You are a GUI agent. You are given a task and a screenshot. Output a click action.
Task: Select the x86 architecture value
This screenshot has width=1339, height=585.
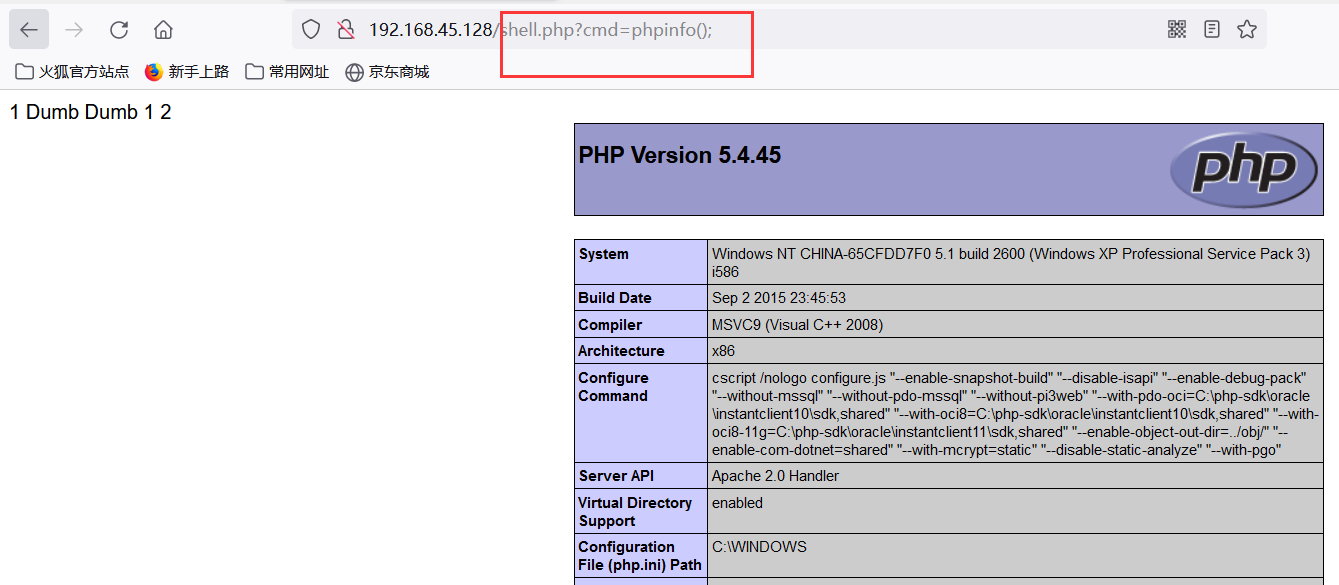[x=723, y=351]
